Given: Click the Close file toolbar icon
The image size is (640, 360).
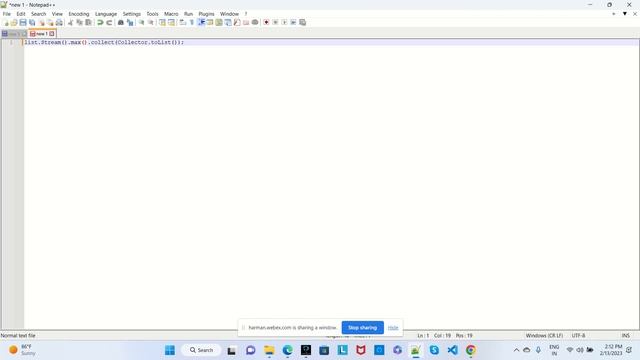Looking at the screenshot, I should [41, 22].
